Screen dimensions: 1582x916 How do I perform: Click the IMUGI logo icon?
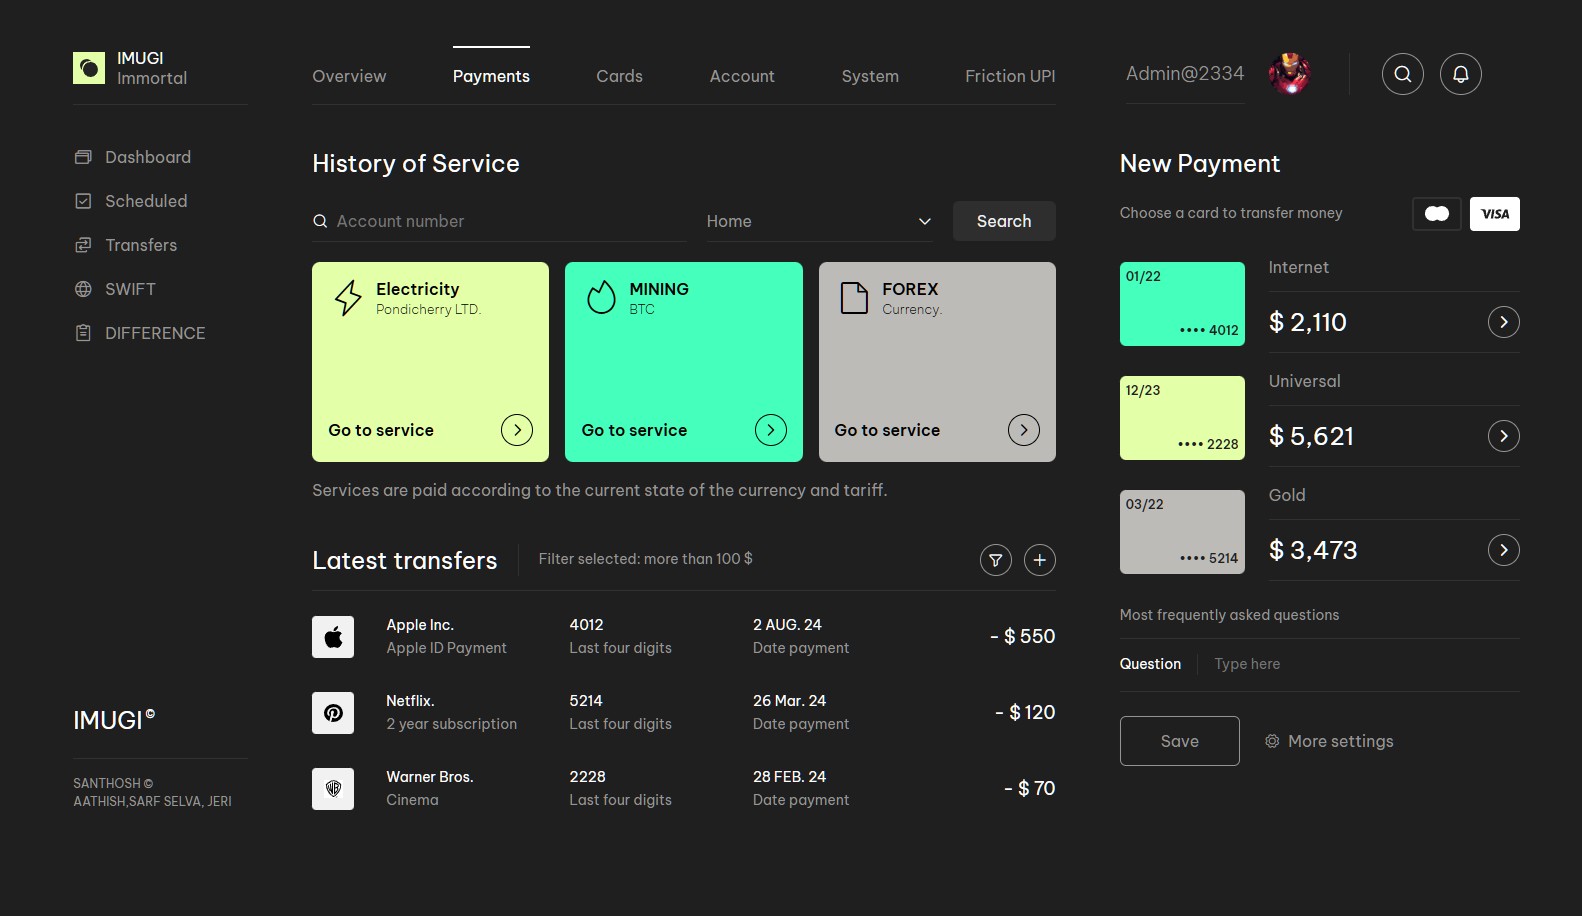point(89,68)
